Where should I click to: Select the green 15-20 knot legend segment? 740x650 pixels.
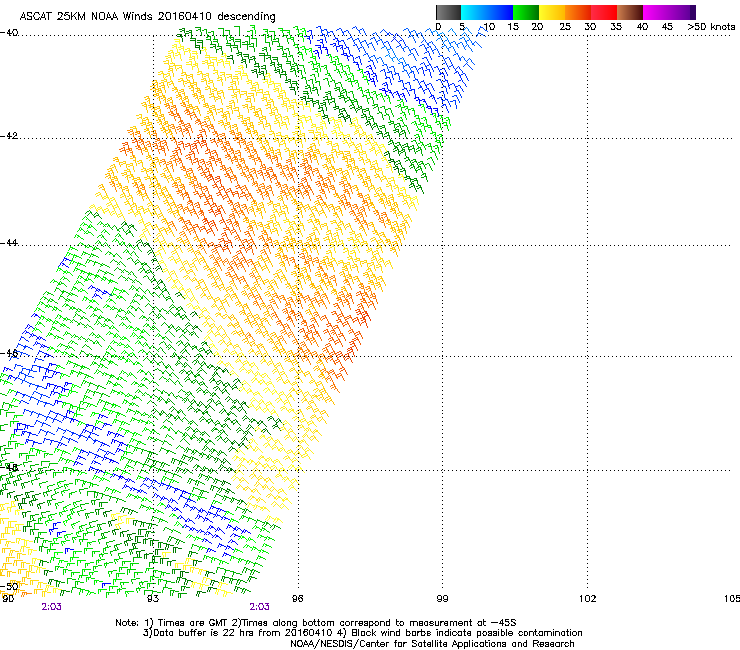click(526, 12)
